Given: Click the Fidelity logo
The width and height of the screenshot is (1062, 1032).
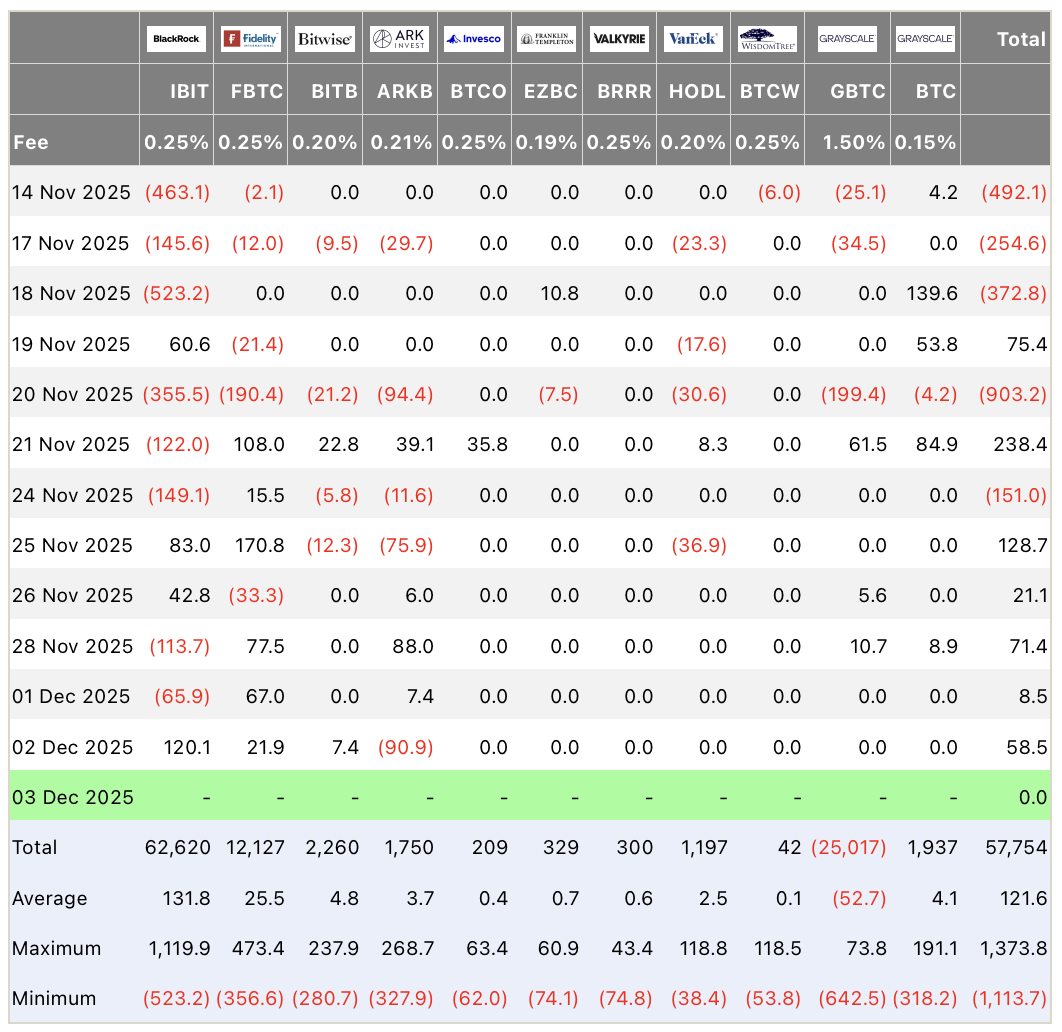Looking at the screenshot, I should [251, 39].
